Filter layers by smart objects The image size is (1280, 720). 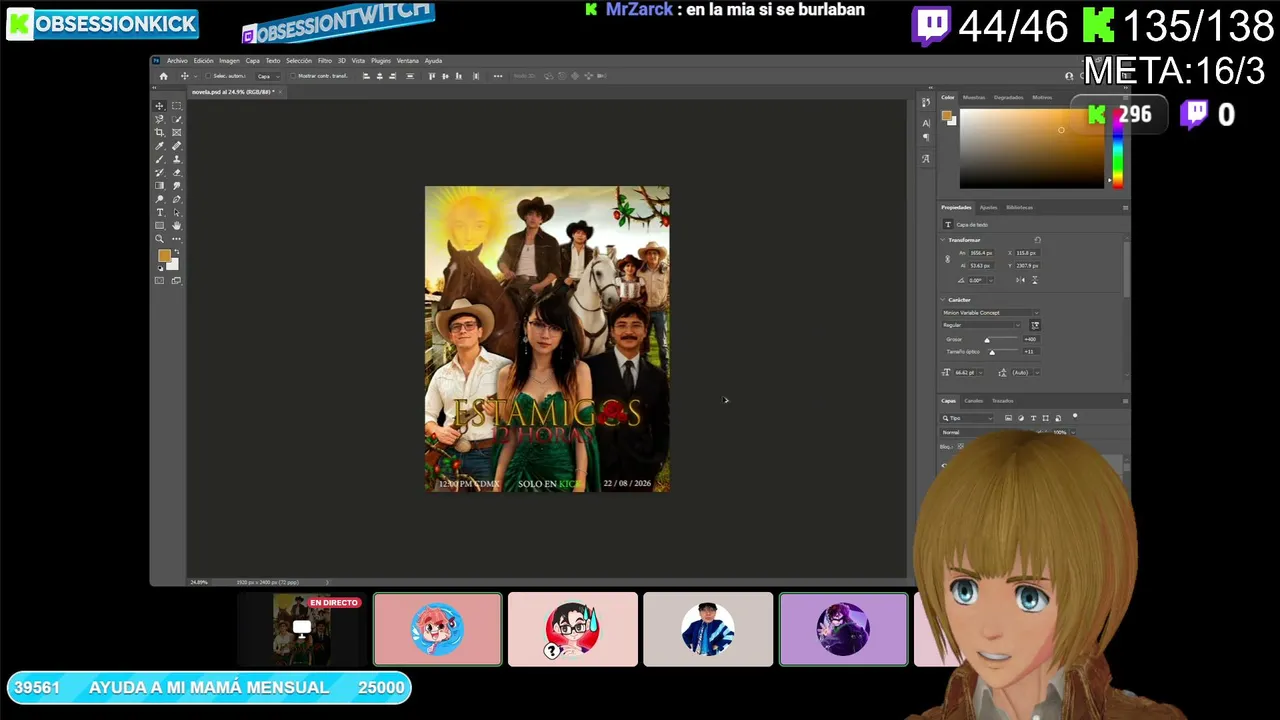tap(1058, 418)
